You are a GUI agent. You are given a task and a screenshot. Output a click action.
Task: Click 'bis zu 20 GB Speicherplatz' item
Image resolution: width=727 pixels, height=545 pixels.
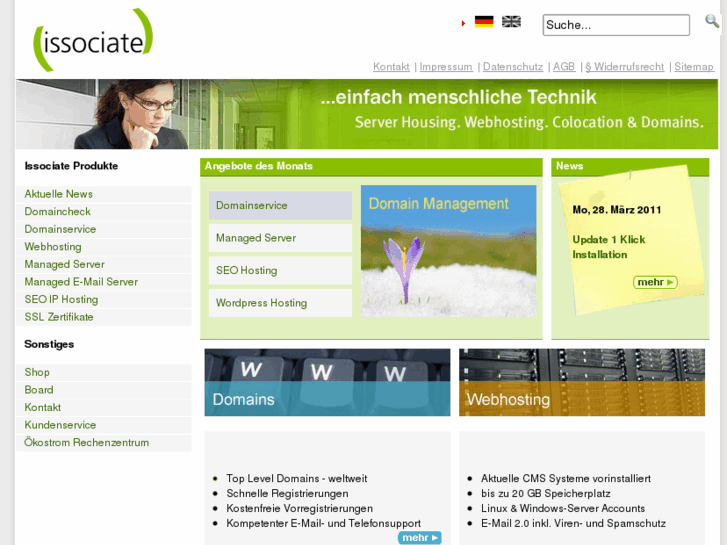546,494
